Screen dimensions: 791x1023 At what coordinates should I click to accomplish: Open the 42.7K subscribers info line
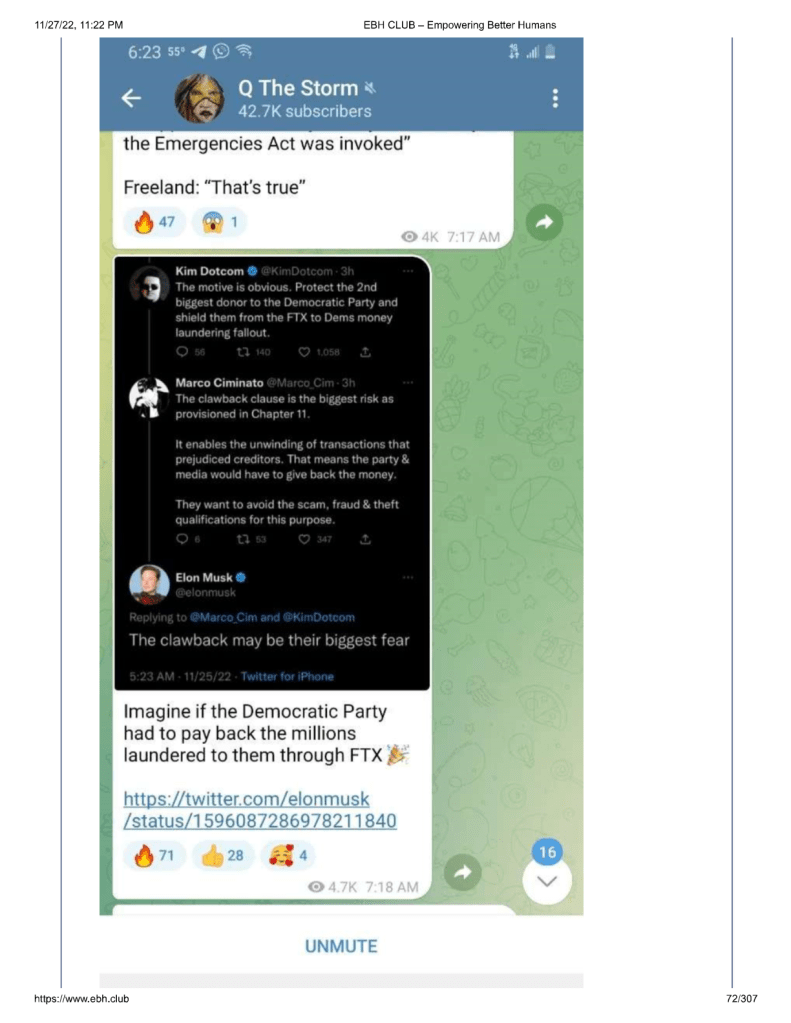[x=305, y=112]
